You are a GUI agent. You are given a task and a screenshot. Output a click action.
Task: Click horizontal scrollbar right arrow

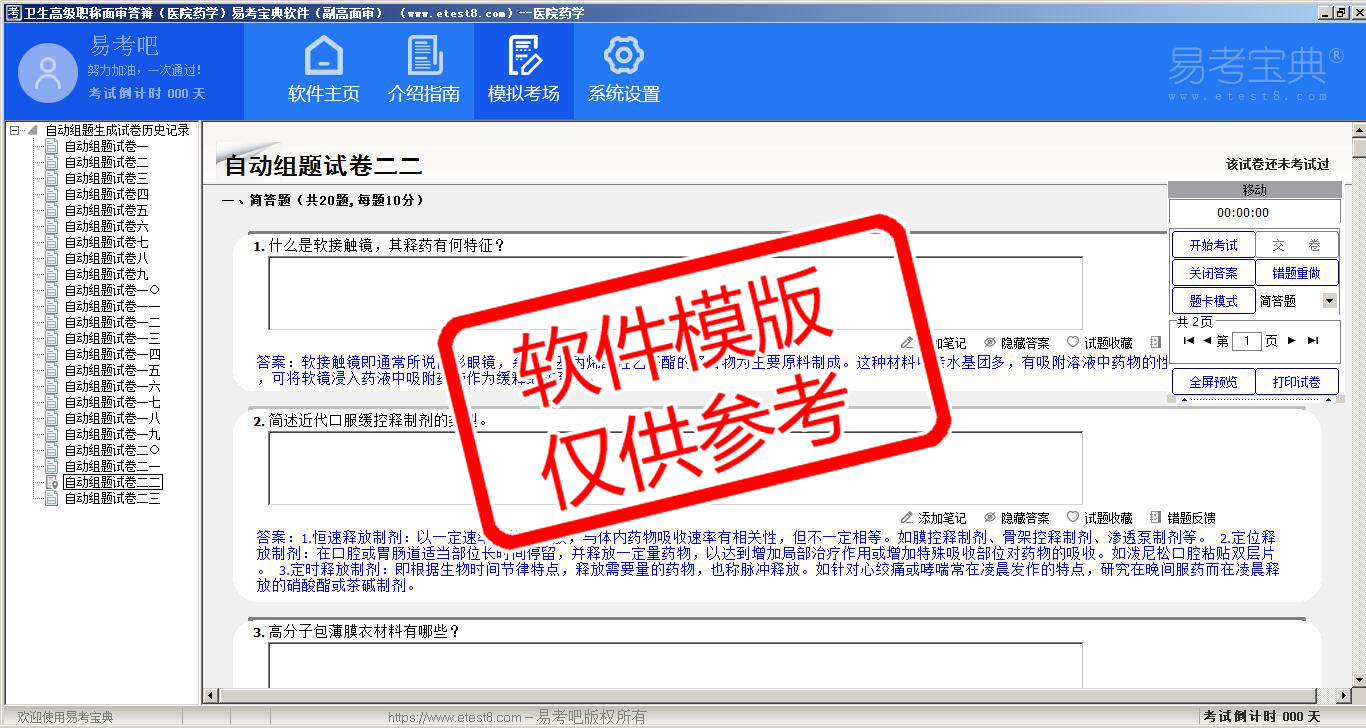click(1343, 696)
